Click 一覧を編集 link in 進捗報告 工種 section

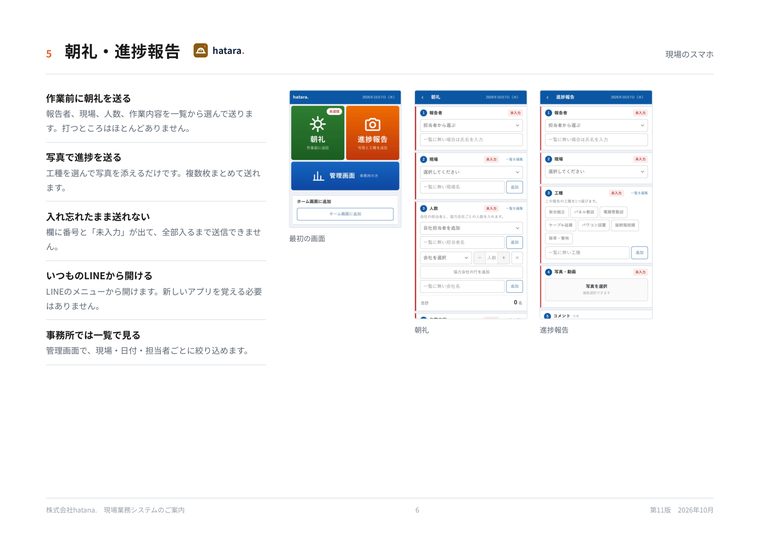click(x=639, y=193)
